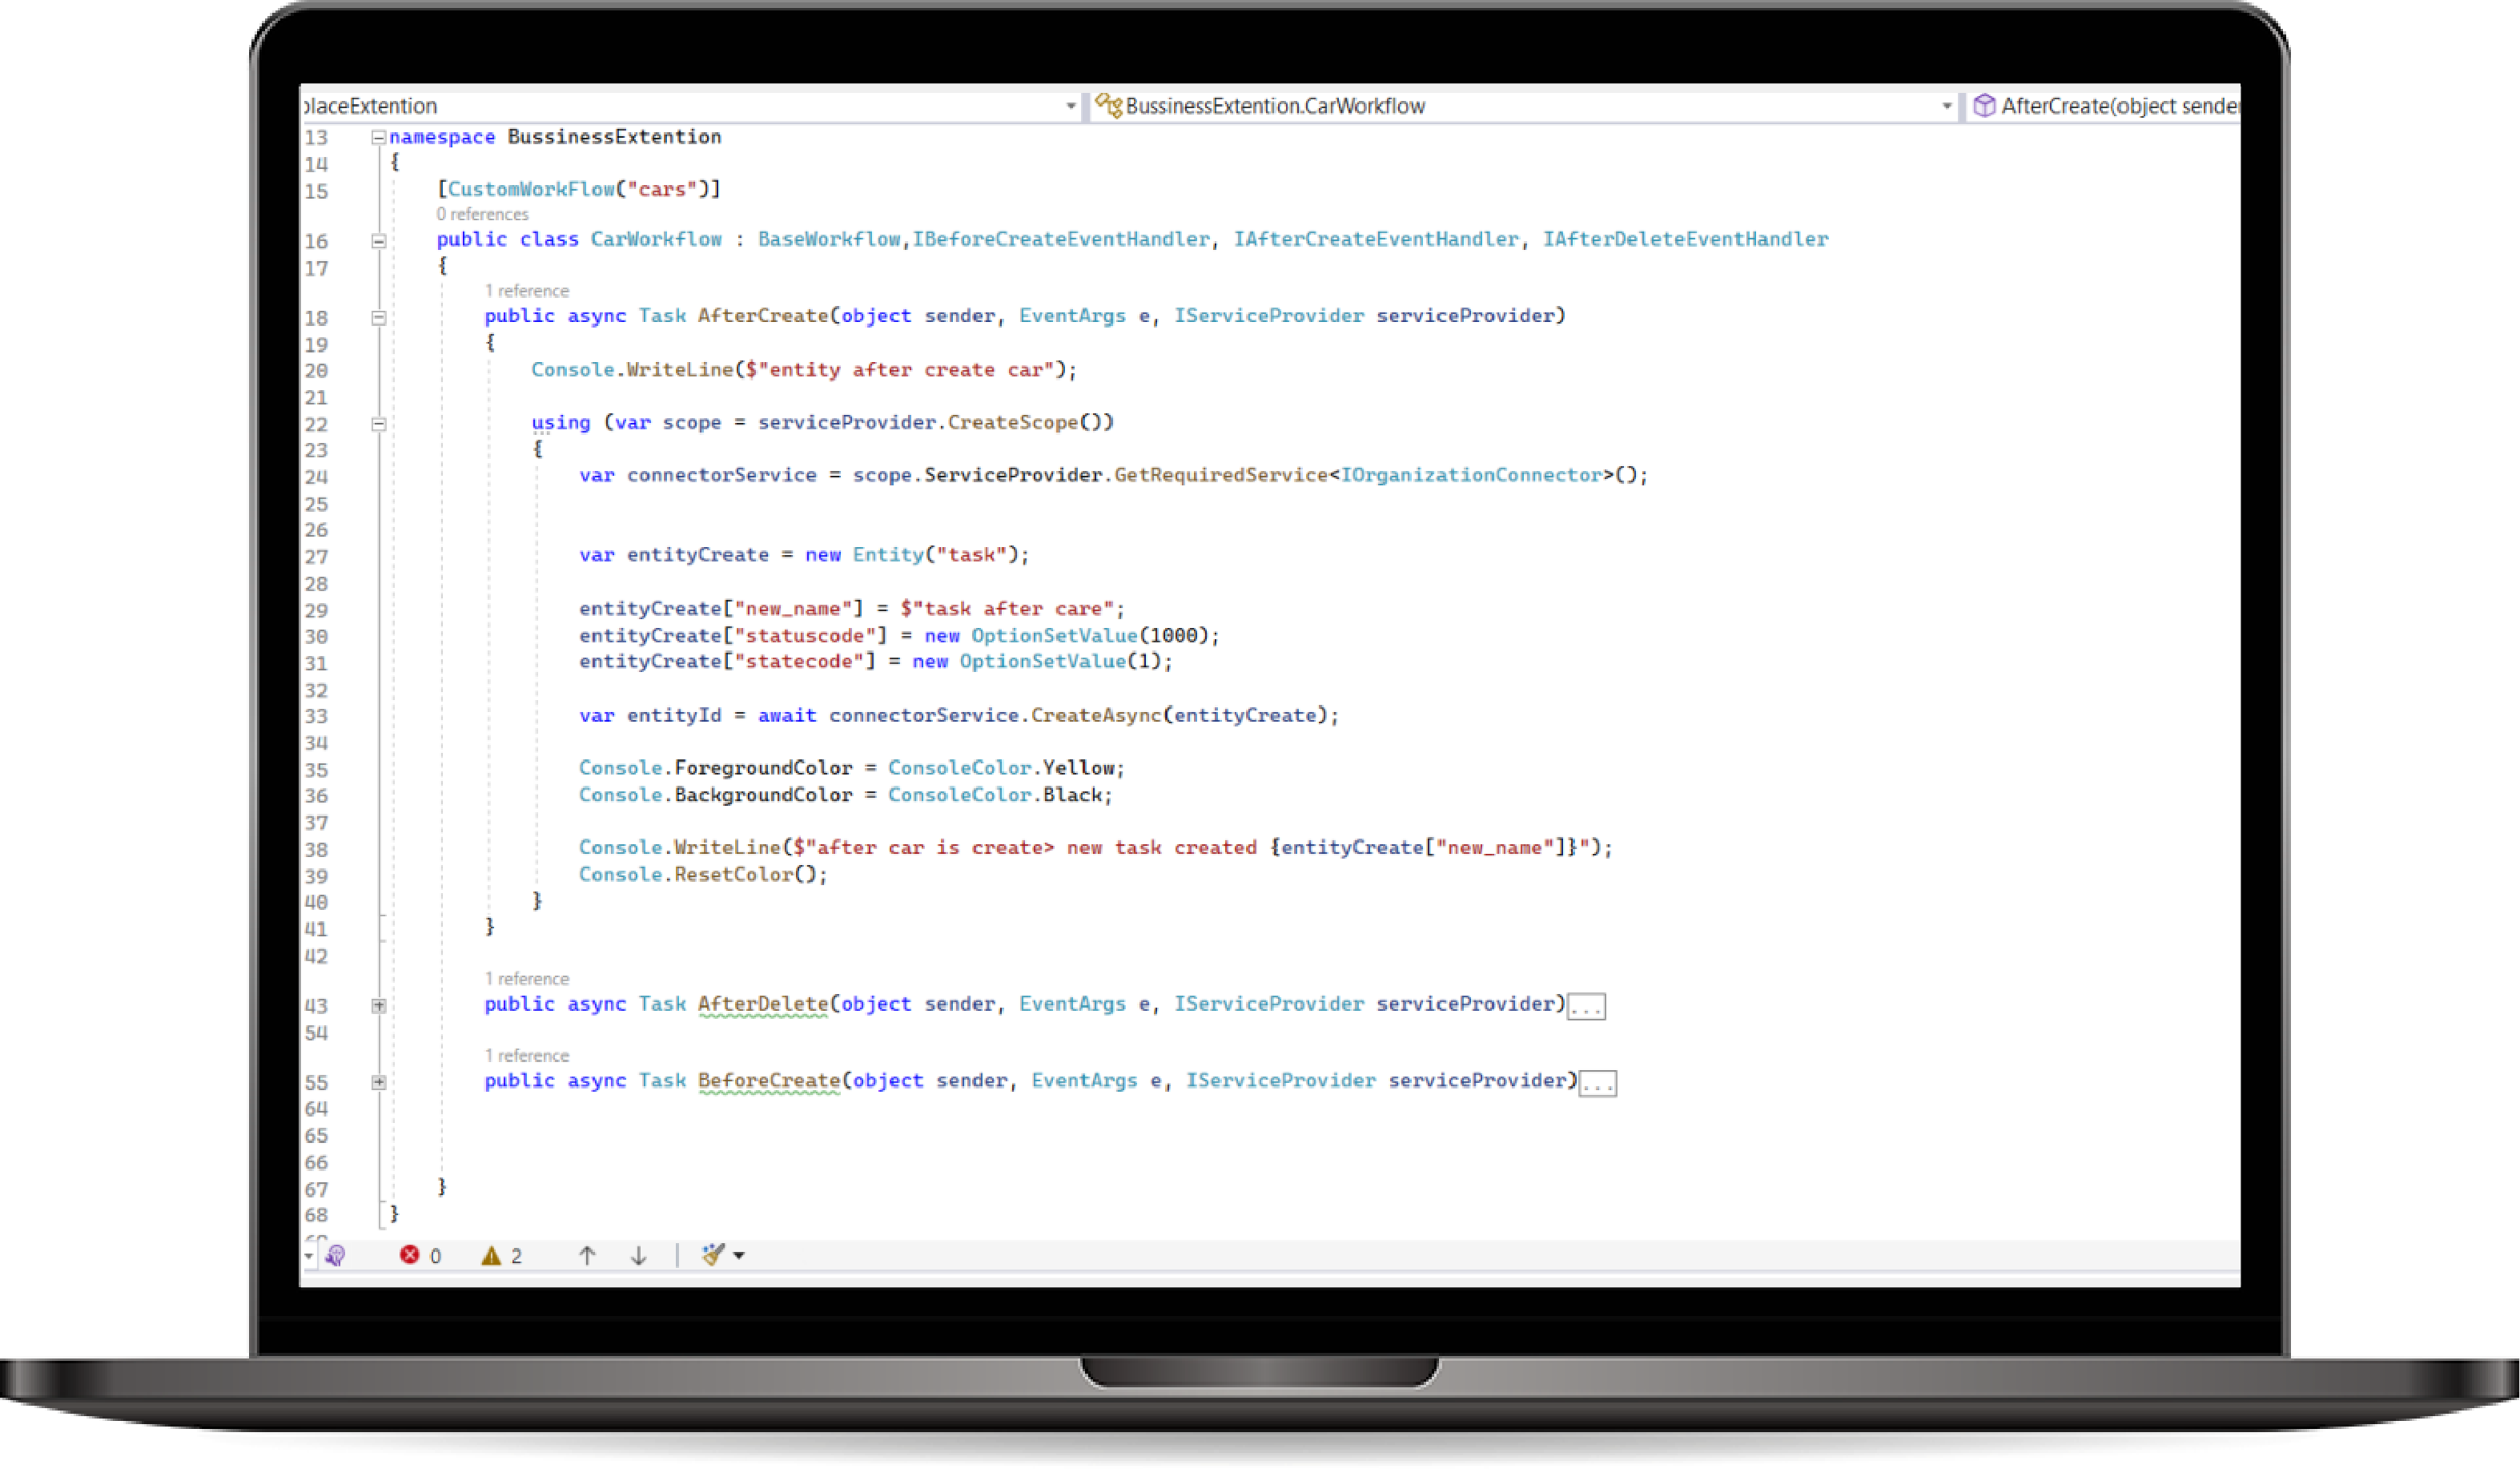This screenshot has height=1469, width=2520.
Task: Click the ellipsis box after AfterDelete signature
Action: 1586,1006
